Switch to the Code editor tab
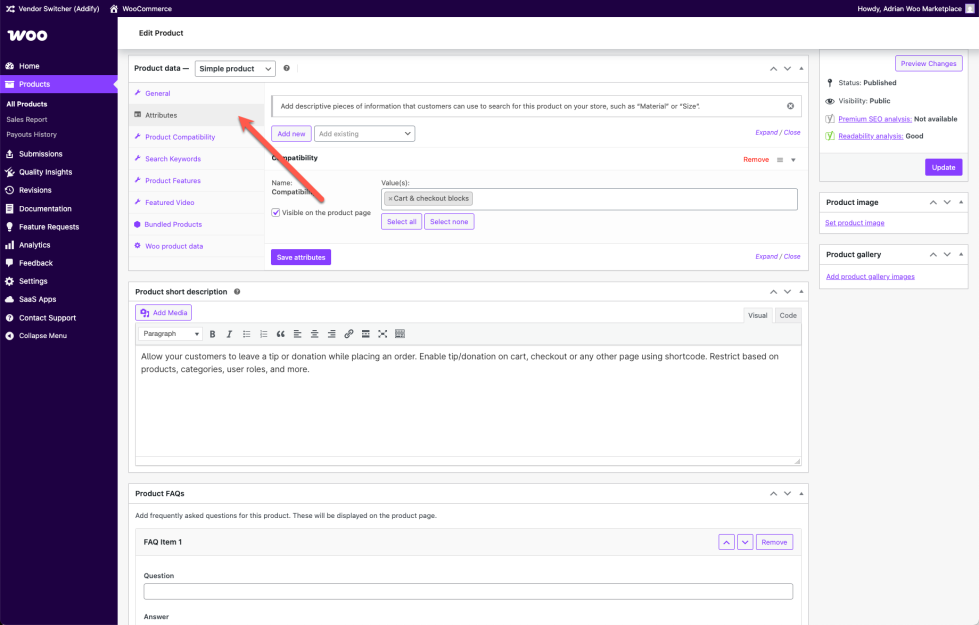Image resolution: width=979 pixels, height=625 pixels. (788, 315)
